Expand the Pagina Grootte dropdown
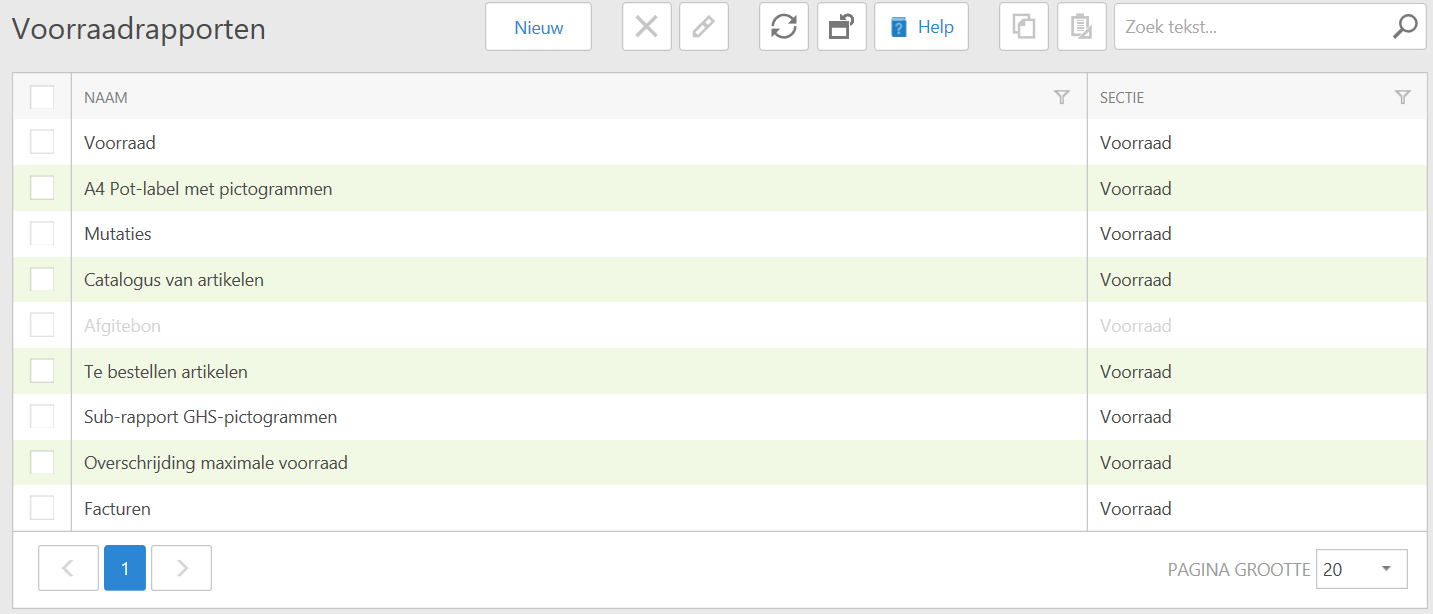Image resolution: width=1433 pixels, height=614 pixels. click(x=1362, y=569)
